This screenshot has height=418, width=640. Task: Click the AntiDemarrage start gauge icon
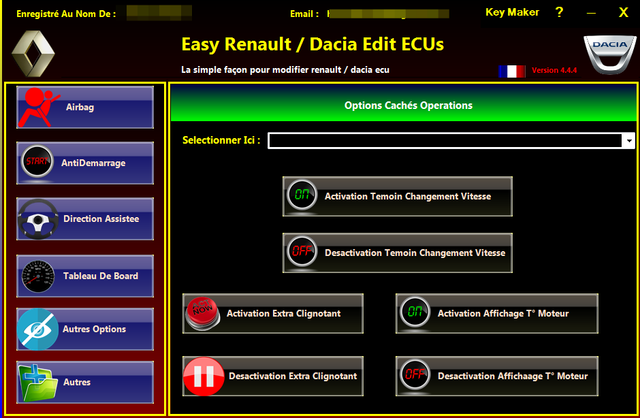38,163
